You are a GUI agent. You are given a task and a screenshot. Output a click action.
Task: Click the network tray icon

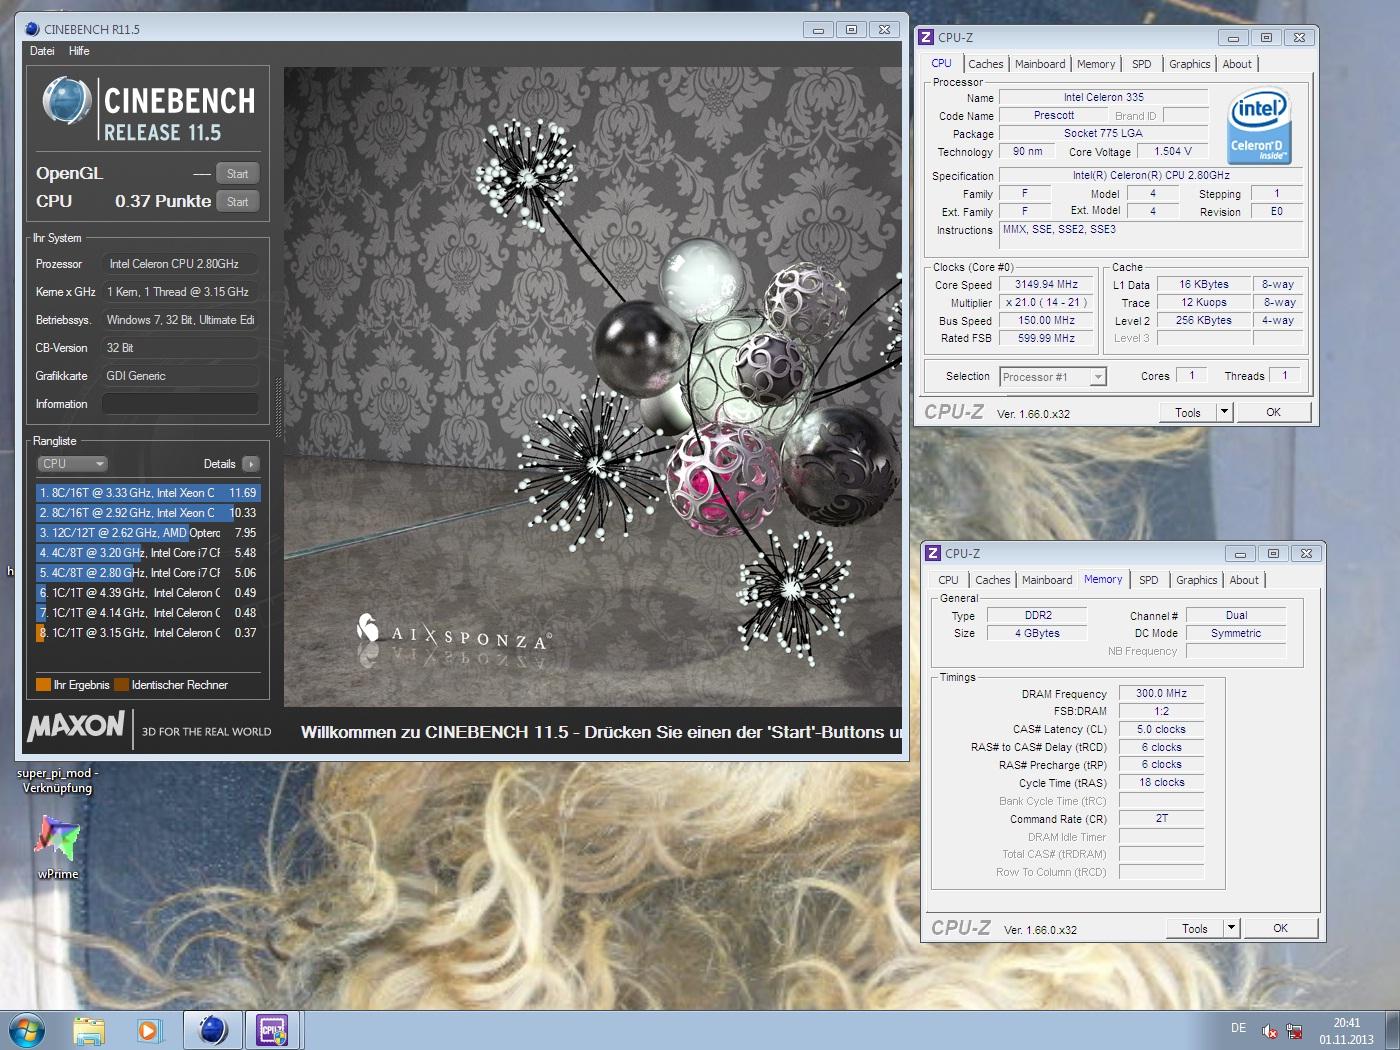1294,1031
